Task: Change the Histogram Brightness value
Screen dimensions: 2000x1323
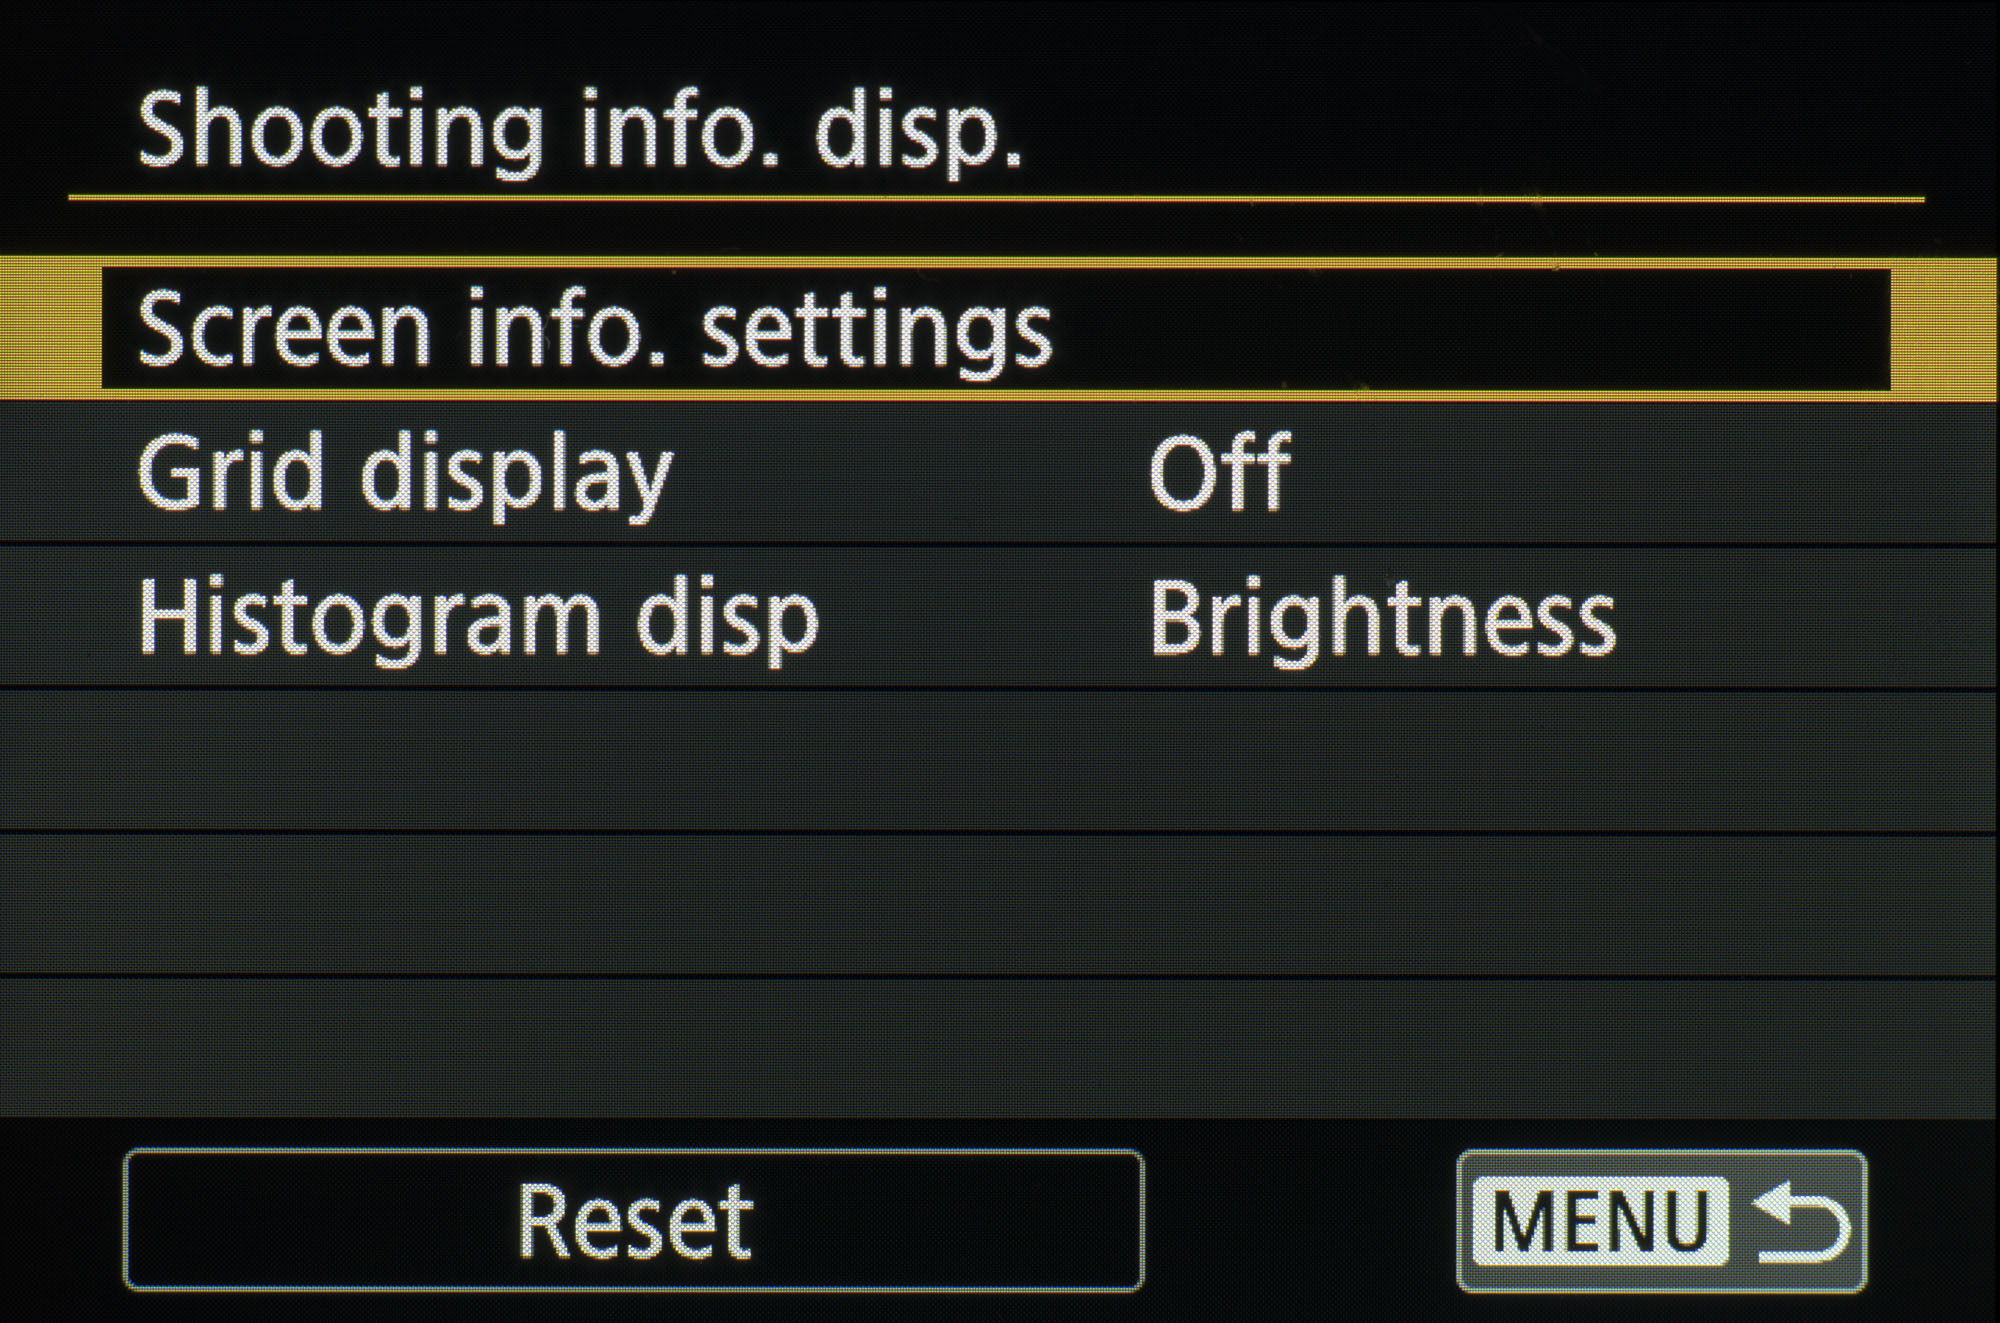Action: (1382, 618)
